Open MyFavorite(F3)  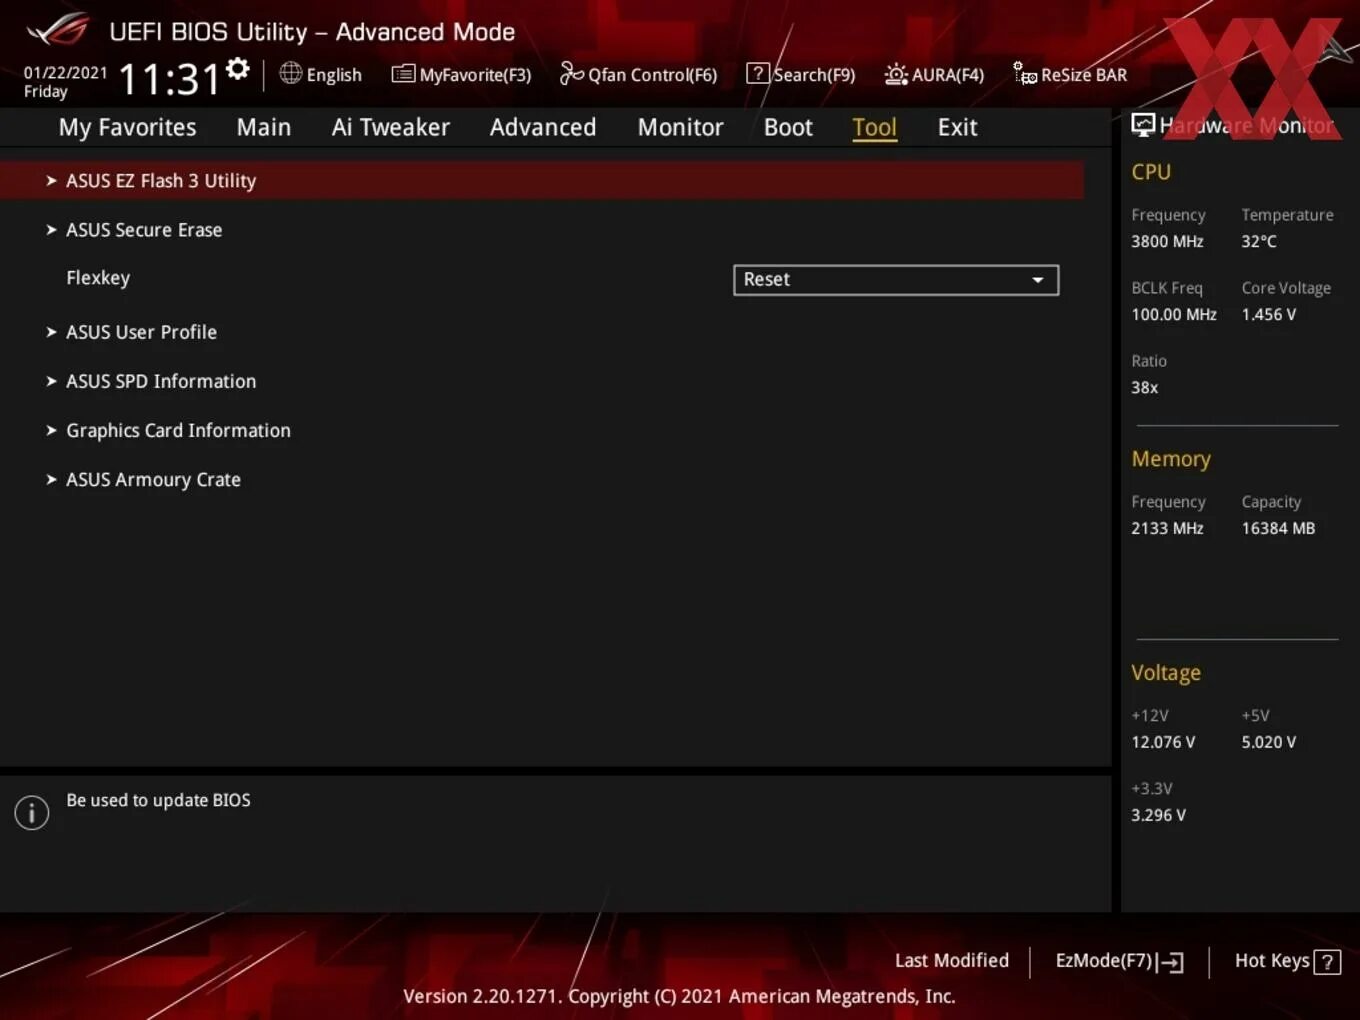point(461,74)
